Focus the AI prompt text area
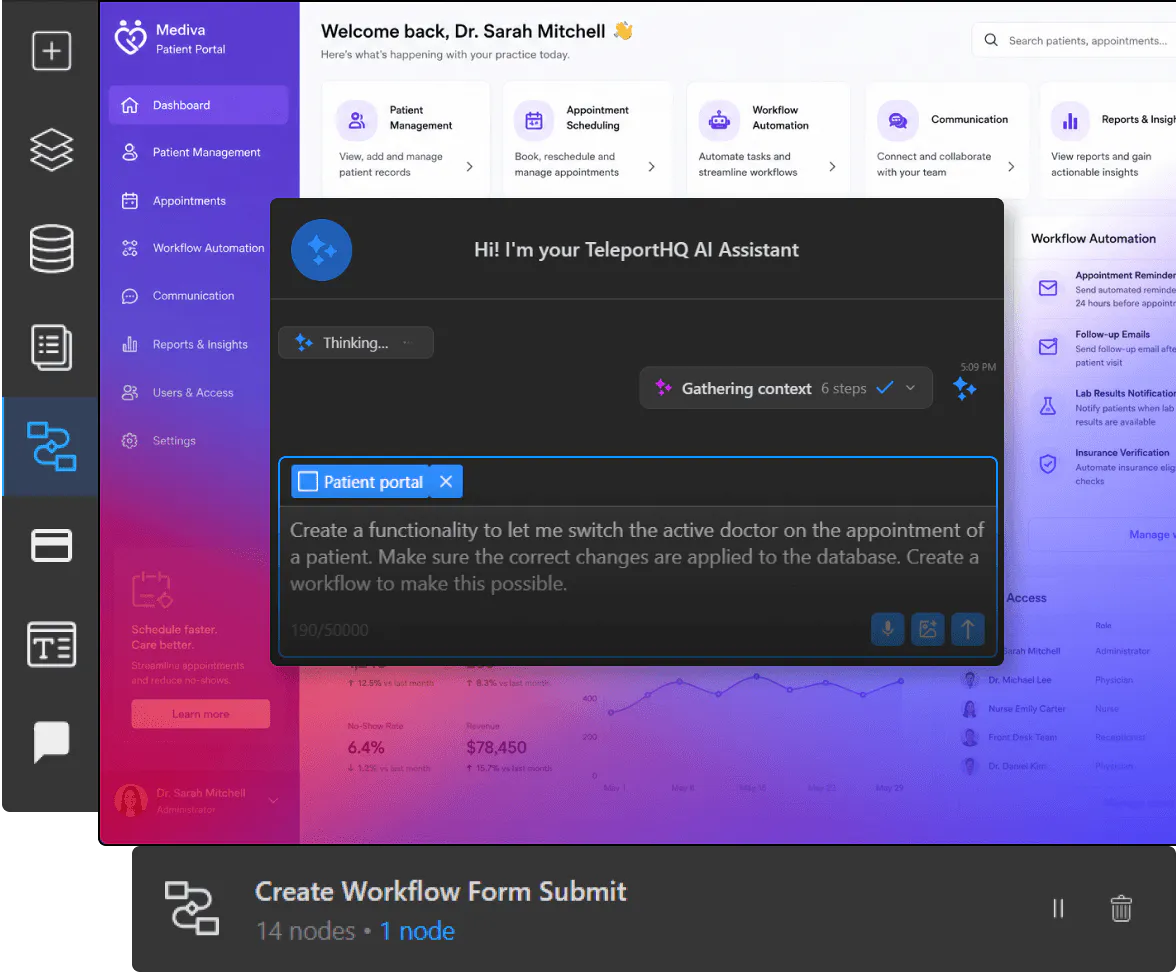The width and height of the screenshot is (1176, 972). pos(637,557)
